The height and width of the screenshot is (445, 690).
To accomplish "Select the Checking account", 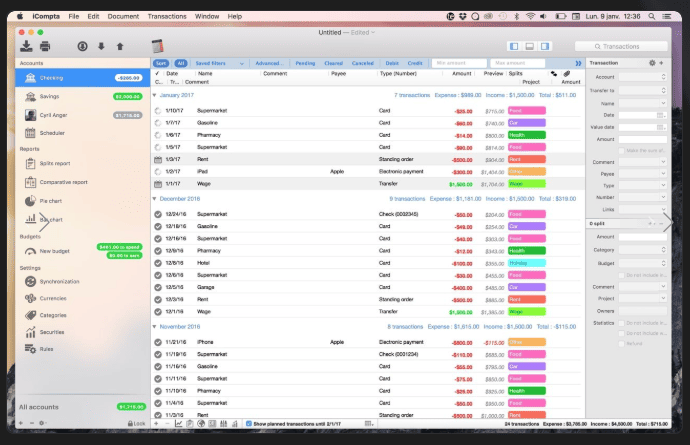I will [x=83, y=78].
